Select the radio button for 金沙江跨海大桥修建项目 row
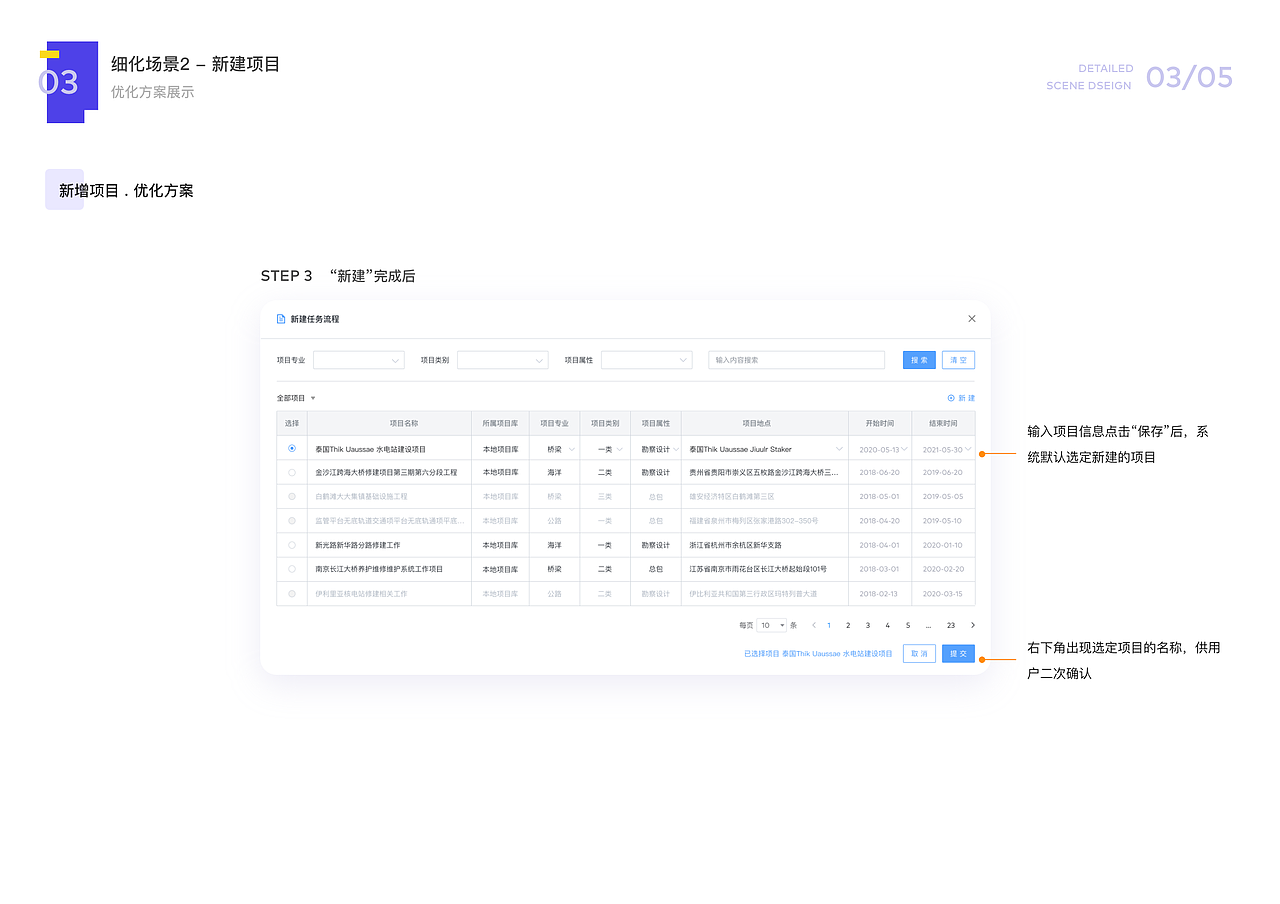 click(291, 472)
